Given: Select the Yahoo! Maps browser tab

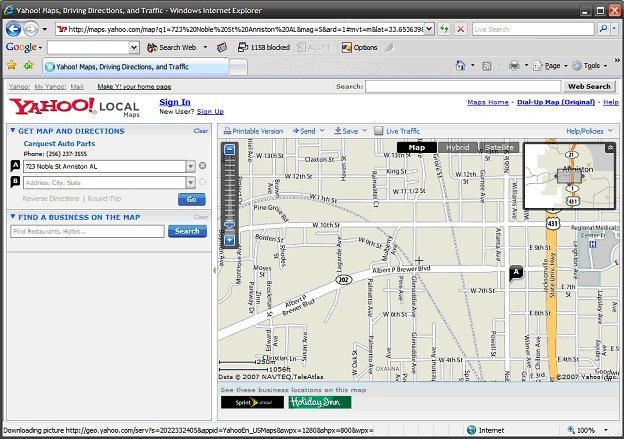Looking at the screenshot, I should [136, 66].
